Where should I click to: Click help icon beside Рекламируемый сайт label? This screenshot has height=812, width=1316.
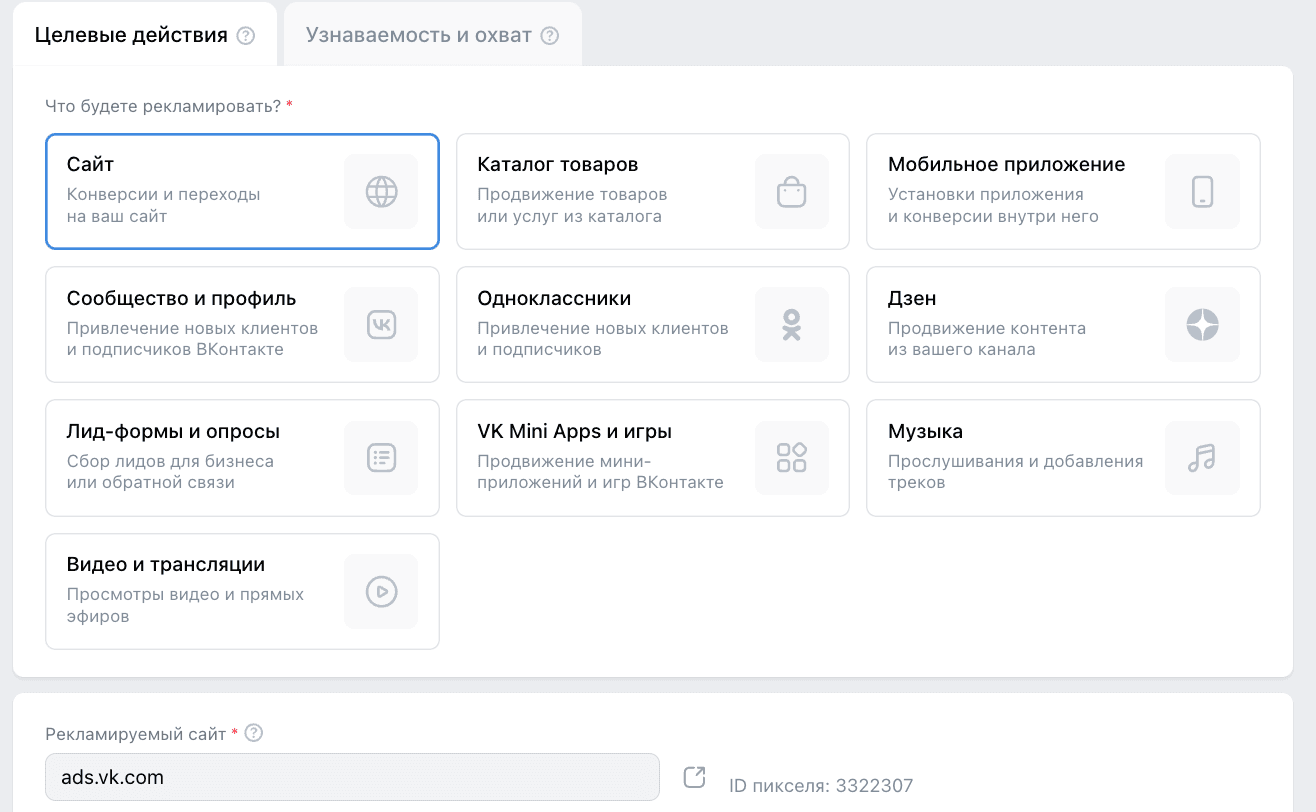point(254,733)
